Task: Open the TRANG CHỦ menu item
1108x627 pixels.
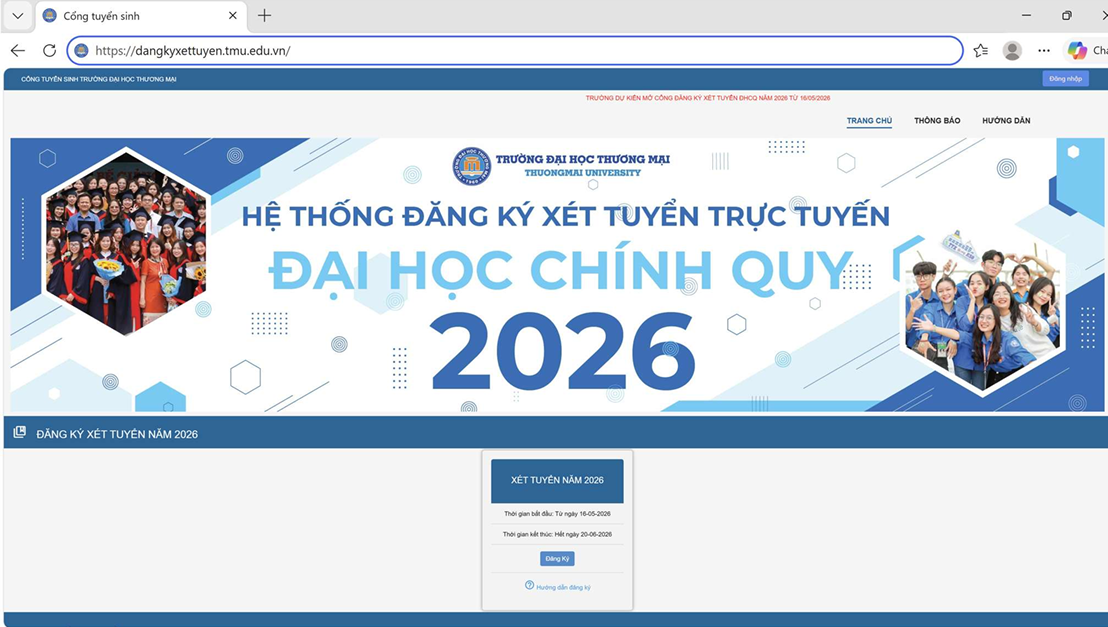Action: pyautogui.click(x=869, y=121)
